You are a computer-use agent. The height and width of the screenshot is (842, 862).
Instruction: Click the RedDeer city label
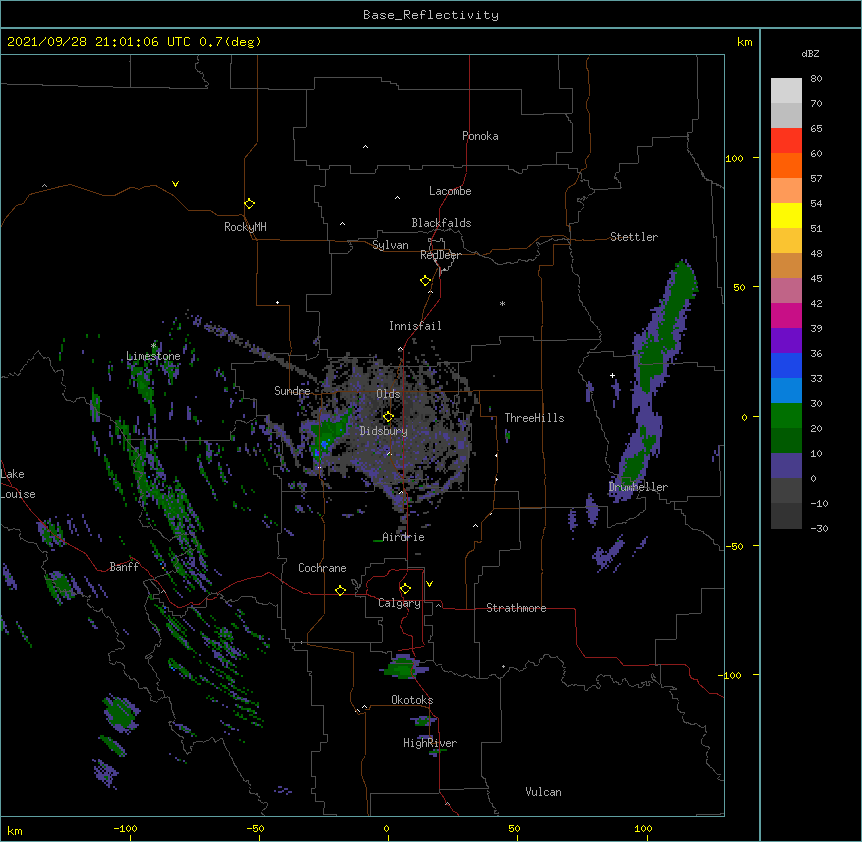pos(440,255)
